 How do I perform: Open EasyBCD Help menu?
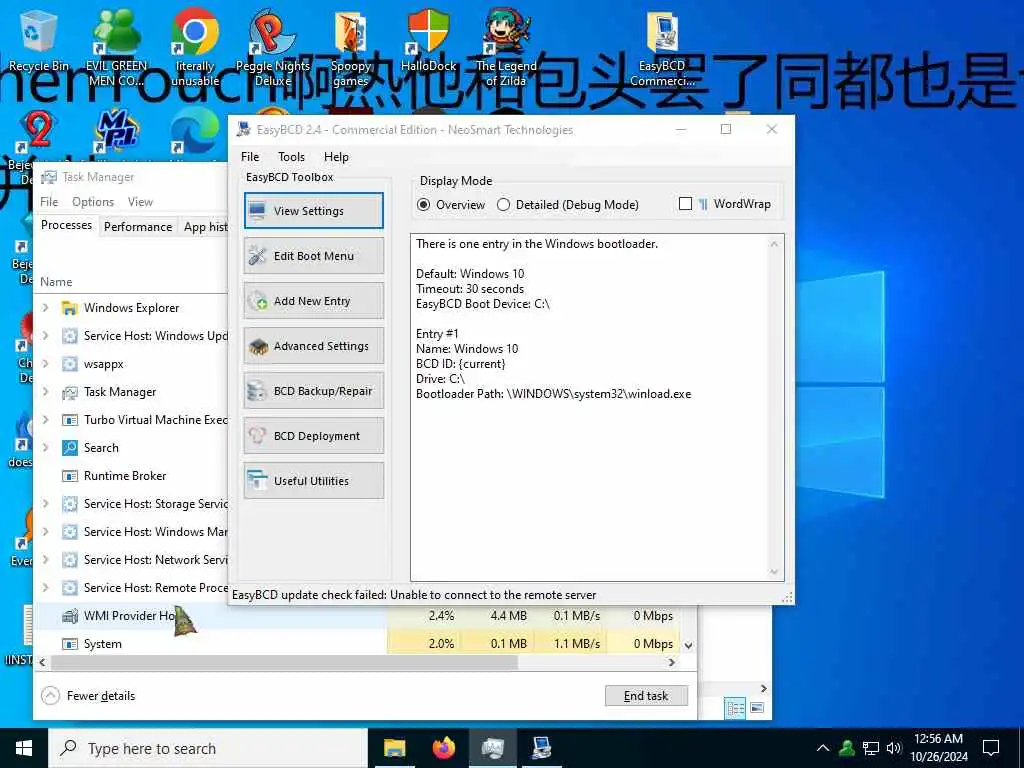pos(336,157)
